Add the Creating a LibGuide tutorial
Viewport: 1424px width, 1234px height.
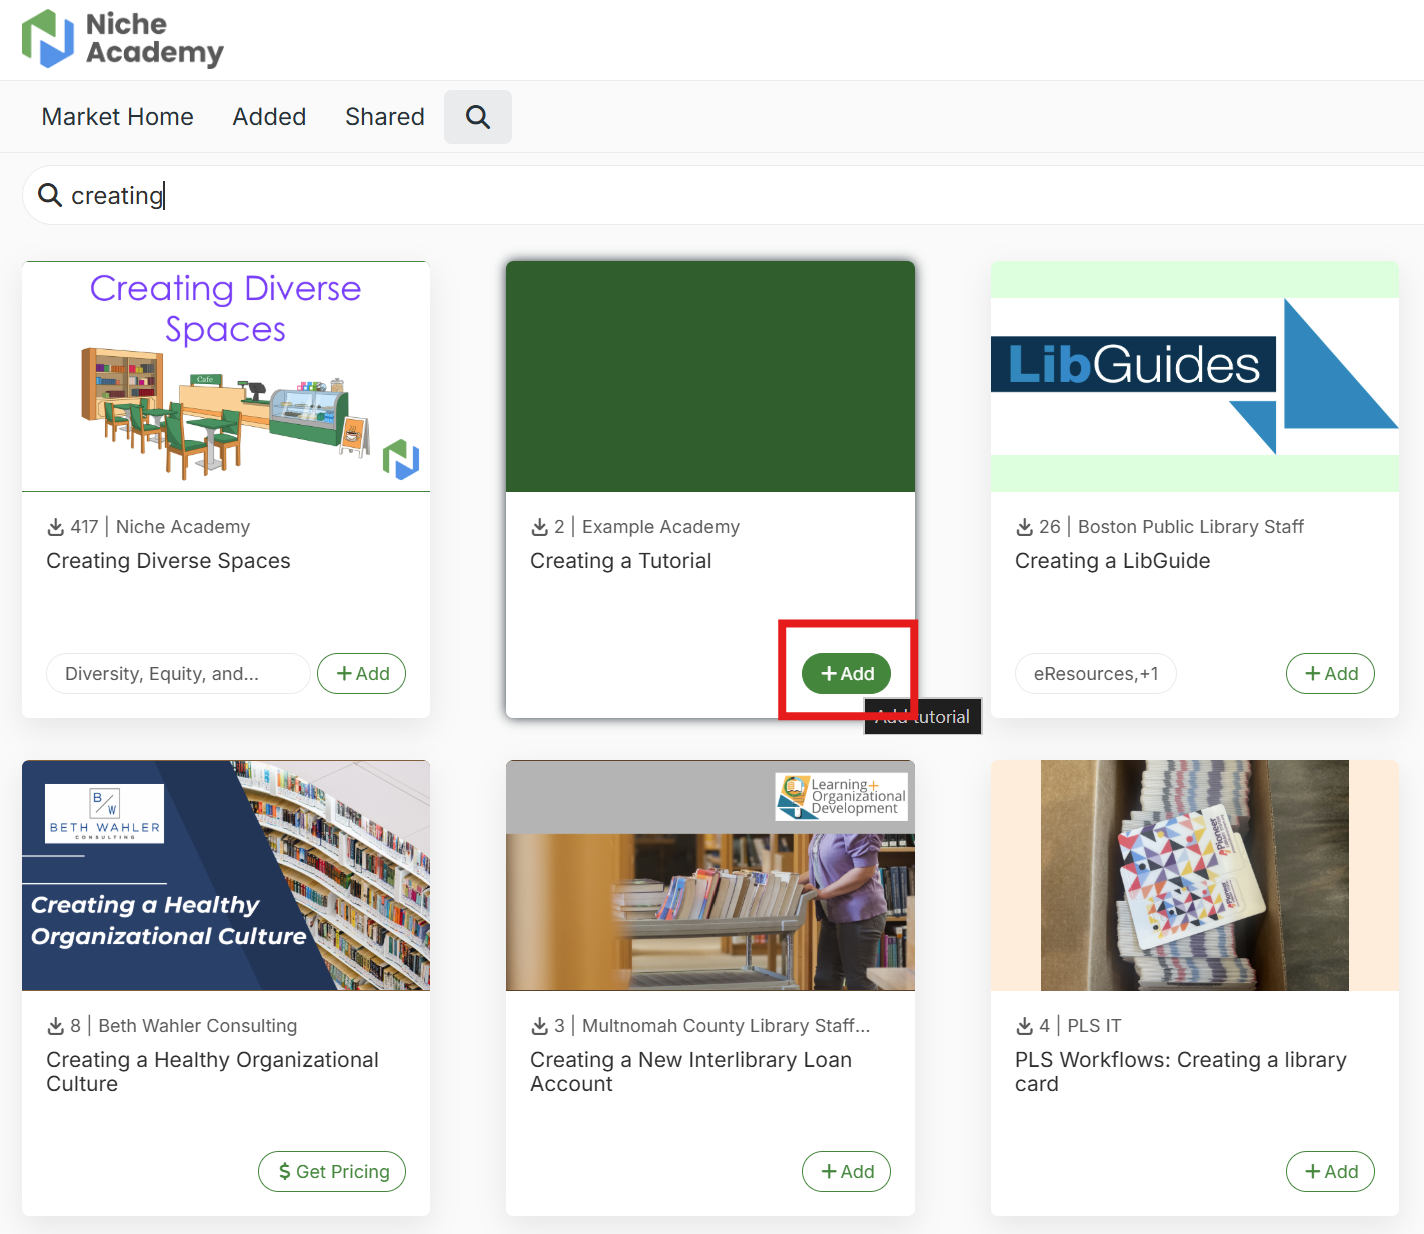click(1330, 674)
